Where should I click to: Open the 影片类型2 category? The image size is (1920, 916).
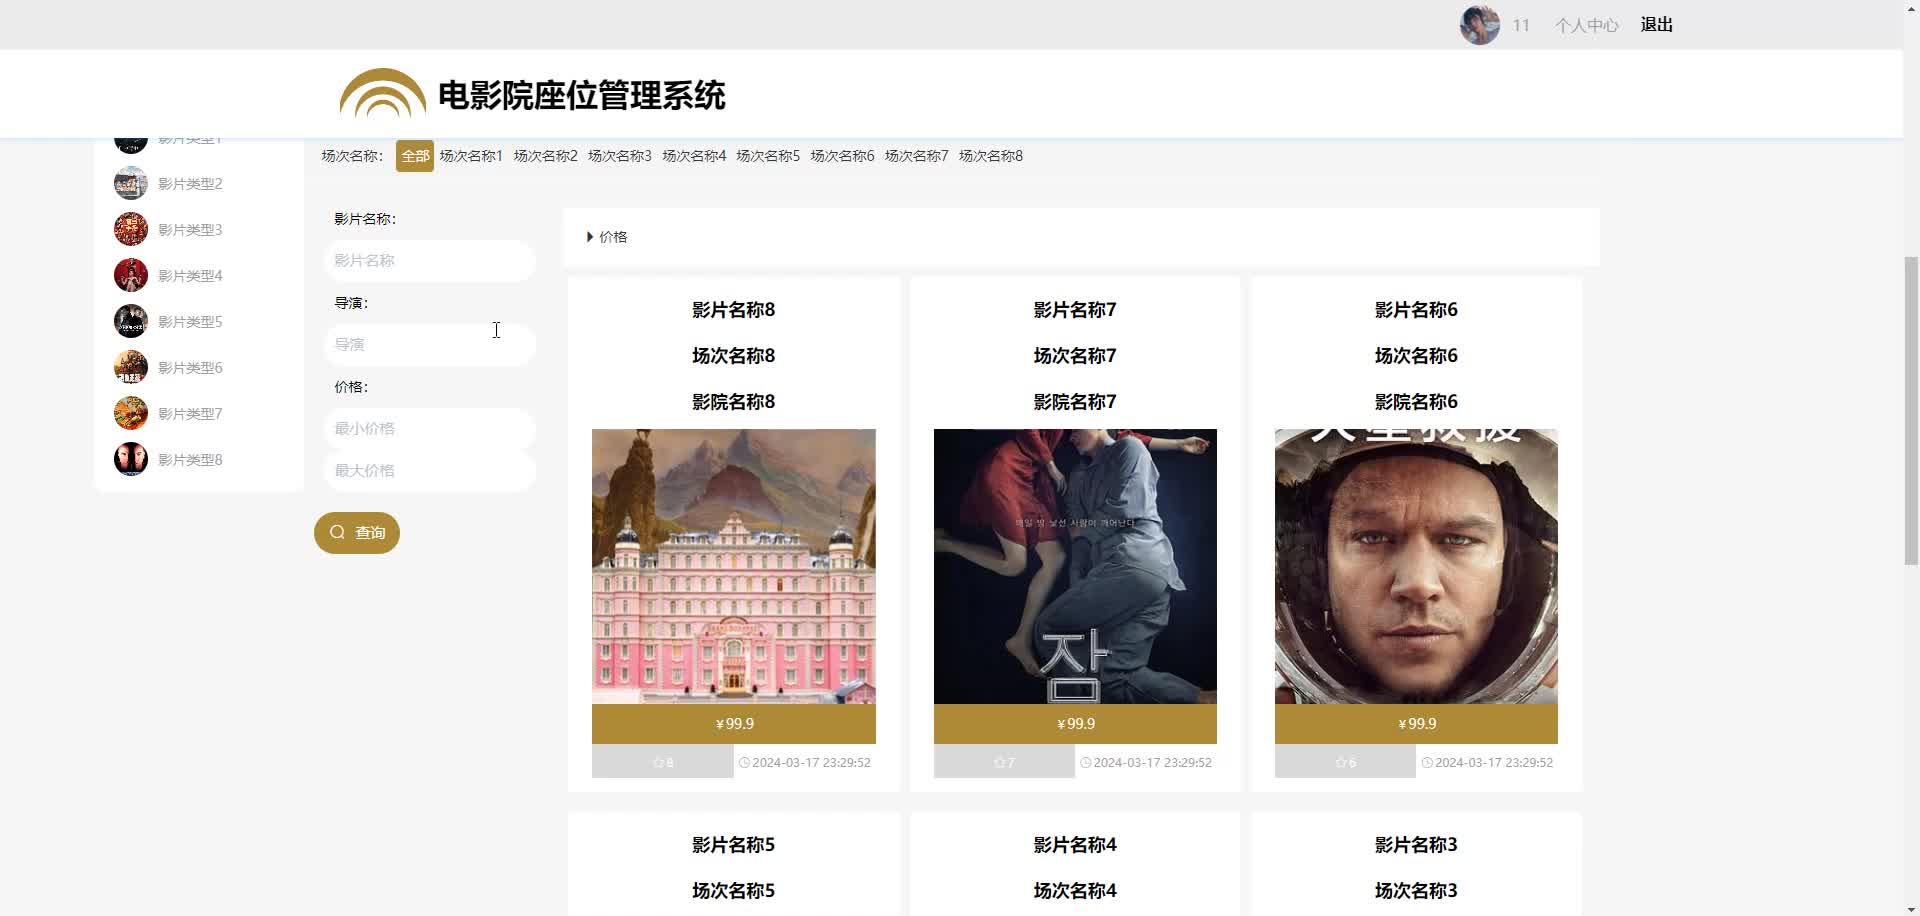click(x=190, y=184)
